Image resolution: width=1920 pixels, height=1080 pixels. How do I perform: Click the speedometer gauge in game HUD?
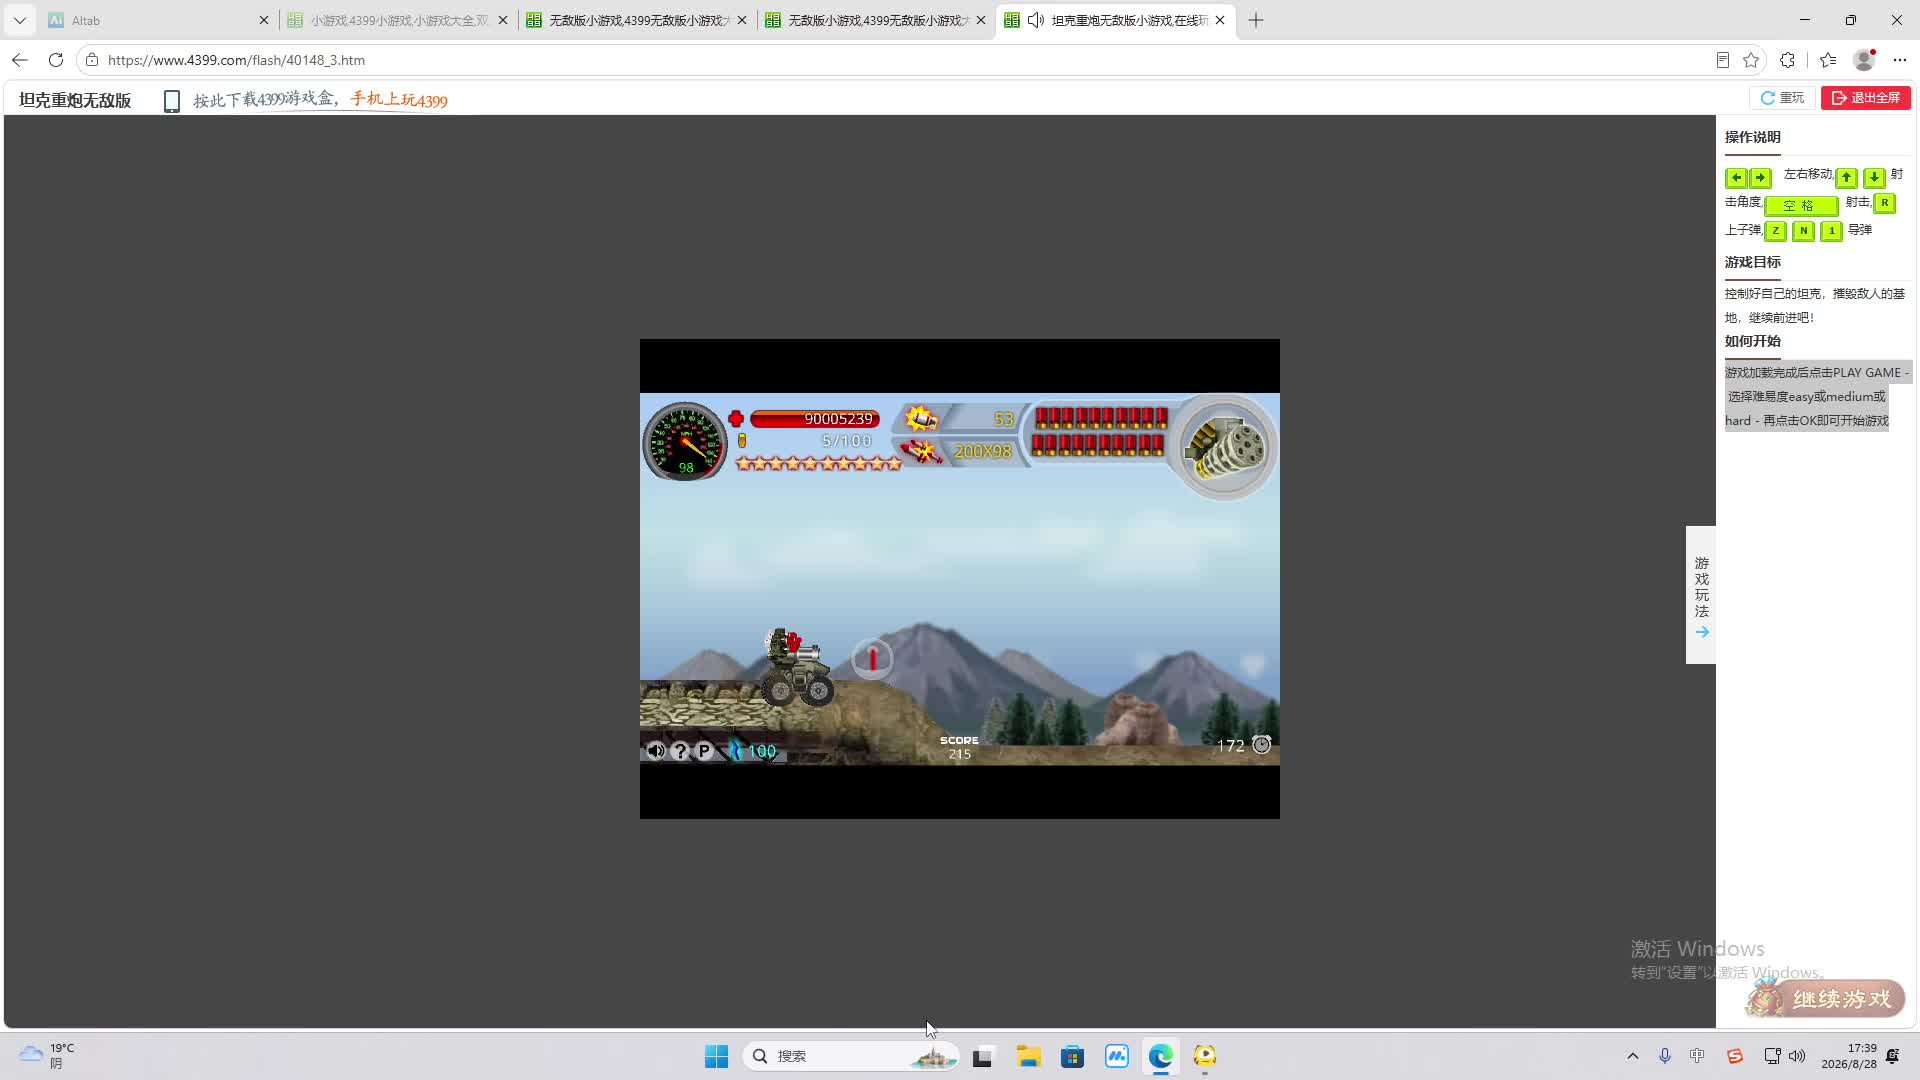[685, 441]
